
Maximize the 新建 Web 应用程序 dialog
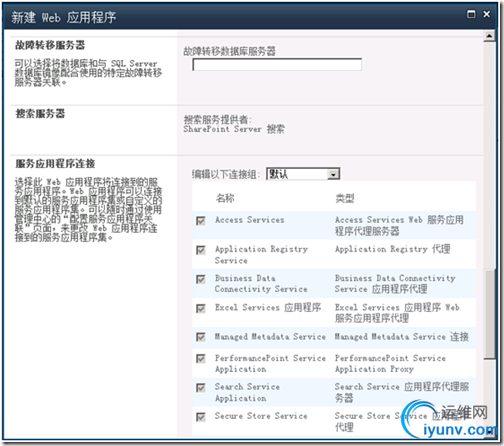471,14
